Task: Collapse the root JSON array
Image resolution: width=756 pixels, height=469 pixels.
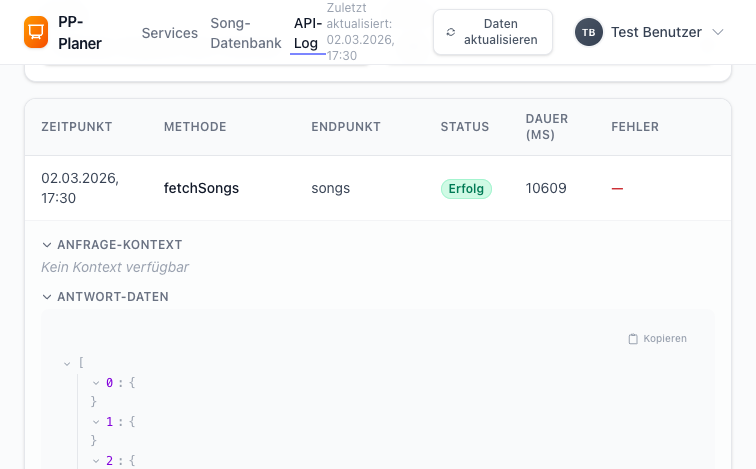Action: 67,363
